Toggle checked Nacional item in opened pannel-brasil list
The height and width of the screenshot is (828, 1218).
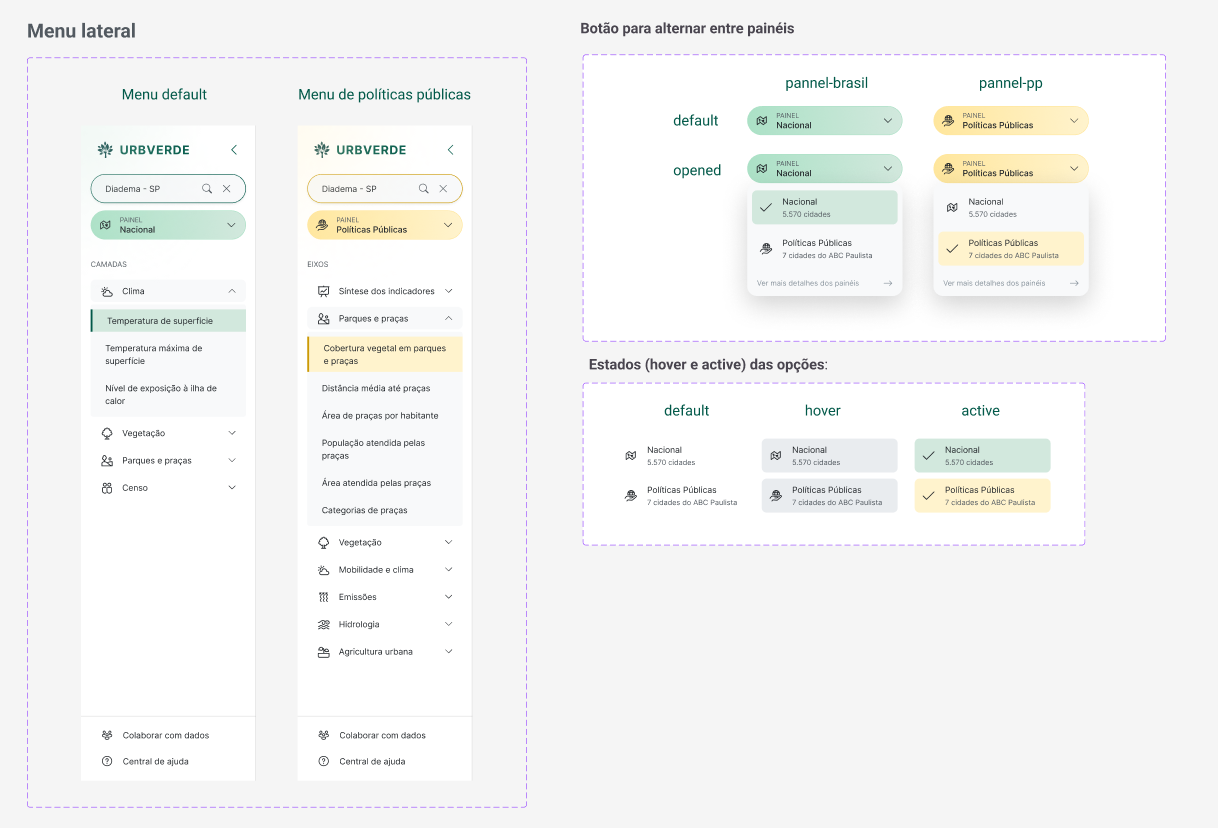(x=824, y=207)
